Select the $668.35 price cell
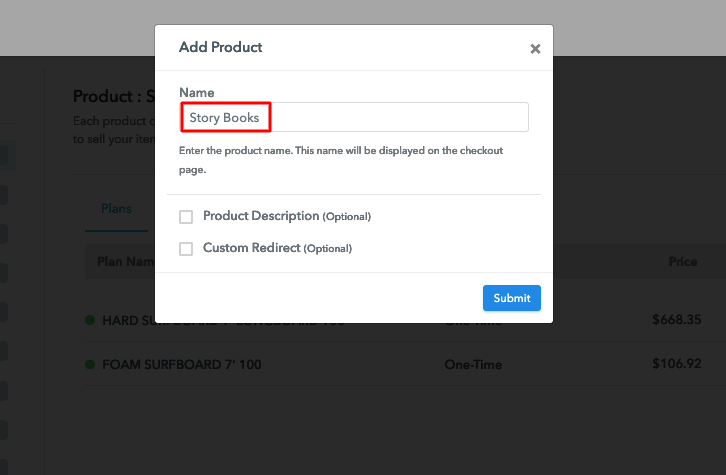 pos(674,320)
